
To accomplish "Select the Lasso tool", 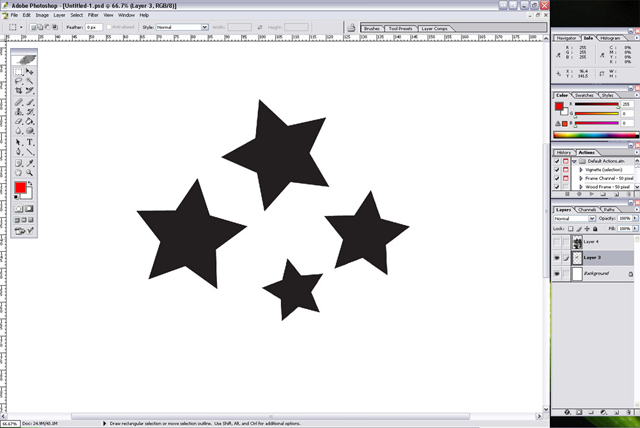I will pos(18,81).
